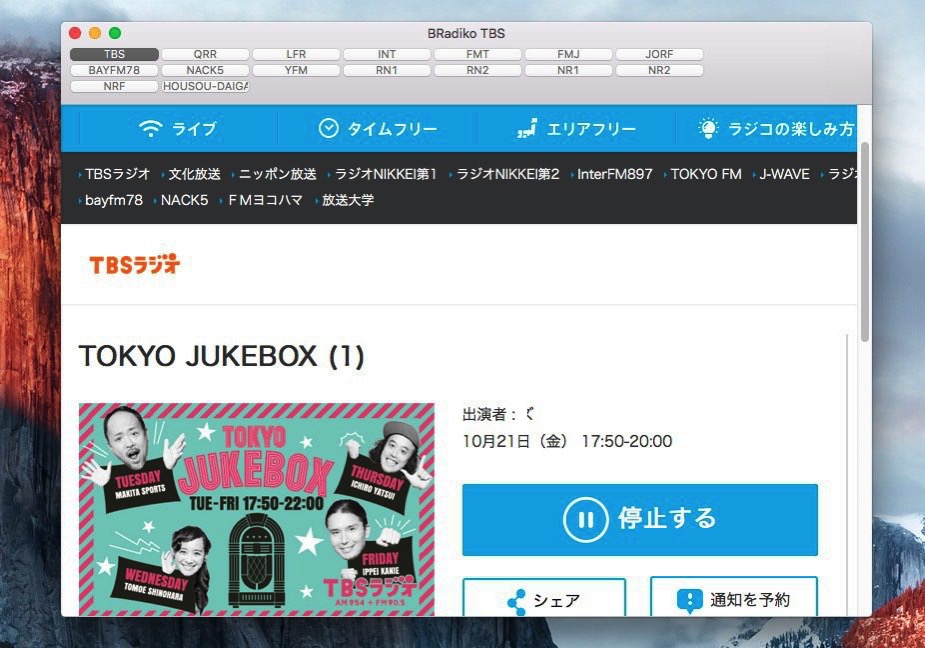Click the Timefree clock icon
The width and height of the screenshot is (925, 648).
tap(329, 128)
